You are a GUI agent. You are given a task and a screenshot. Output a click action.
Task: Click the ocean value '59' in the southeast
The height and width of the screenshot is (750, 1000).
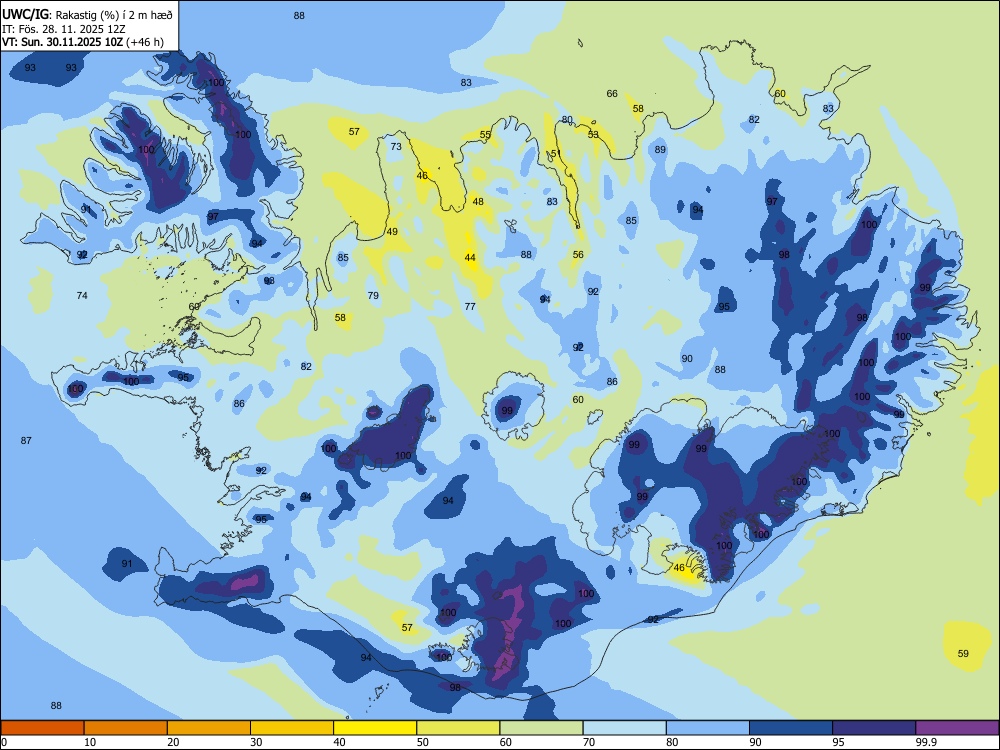963,653
